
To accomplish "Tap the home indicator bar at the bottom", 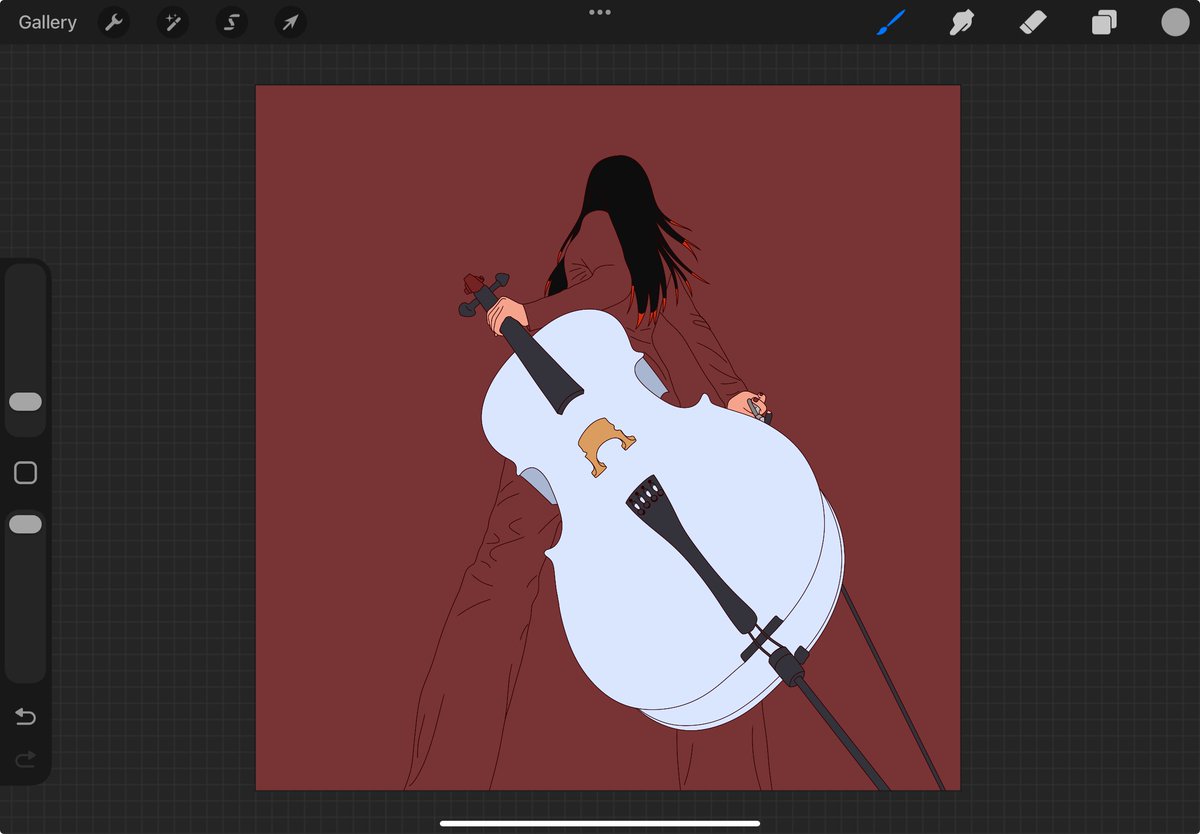I will tap(600, 824).
